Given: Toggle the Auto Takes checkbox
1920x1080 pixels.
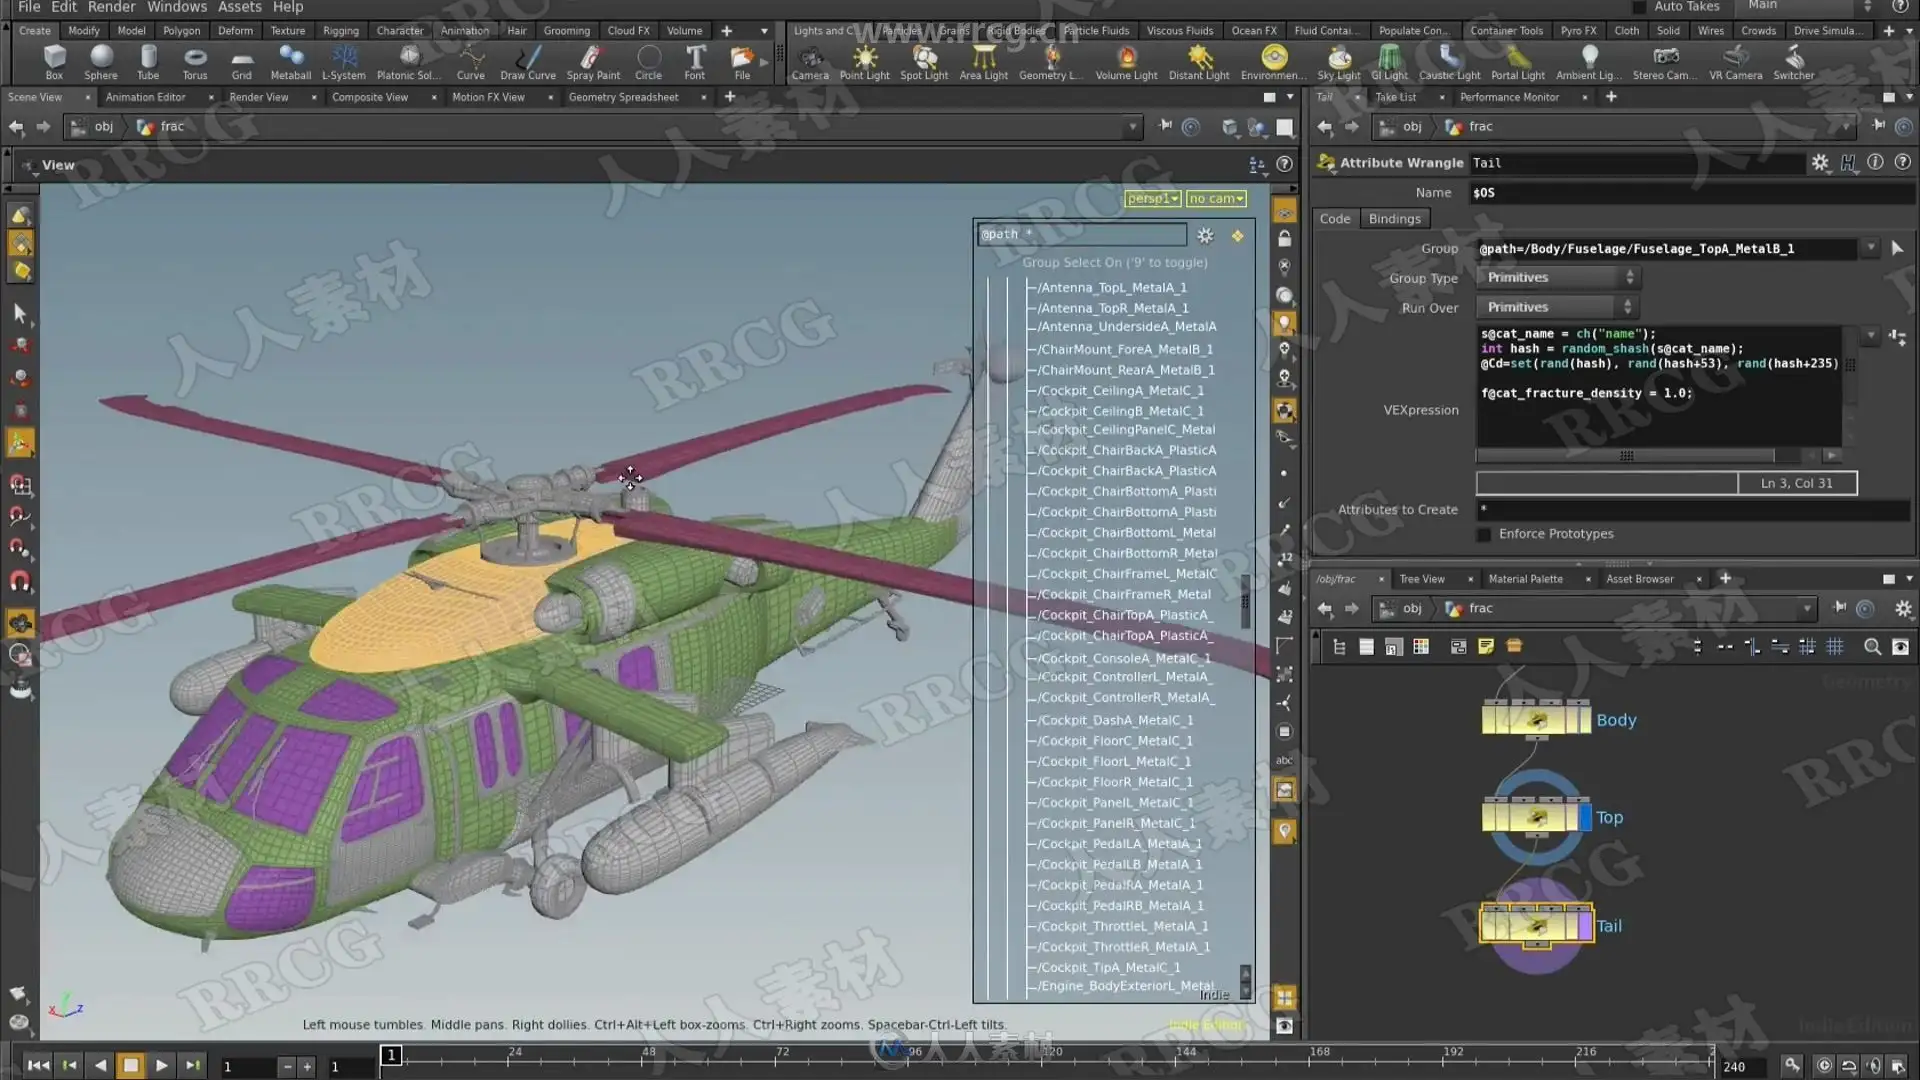Looking at the screenshot, I should click(x=1639, y=7).
